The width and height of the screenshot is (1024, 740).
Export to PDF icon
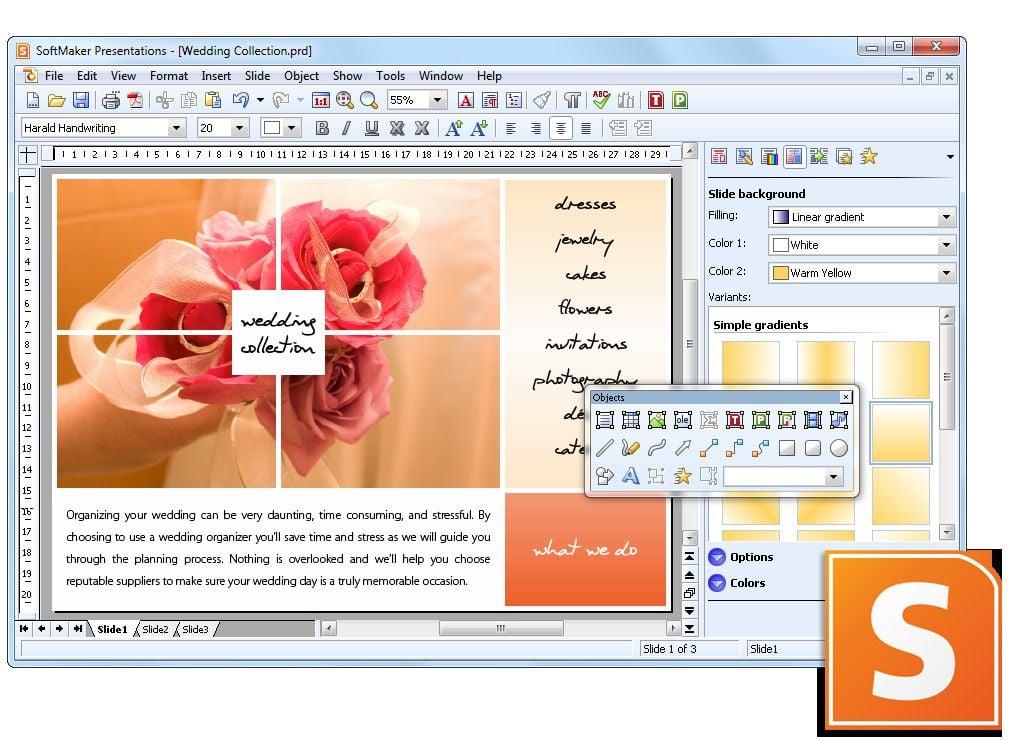pos(135,101)
